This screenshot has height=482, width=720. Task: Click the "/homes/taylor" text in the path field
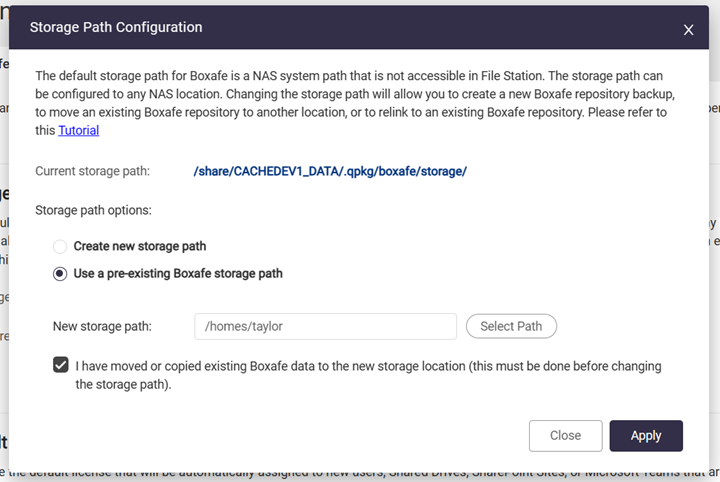tap(245, 326)
